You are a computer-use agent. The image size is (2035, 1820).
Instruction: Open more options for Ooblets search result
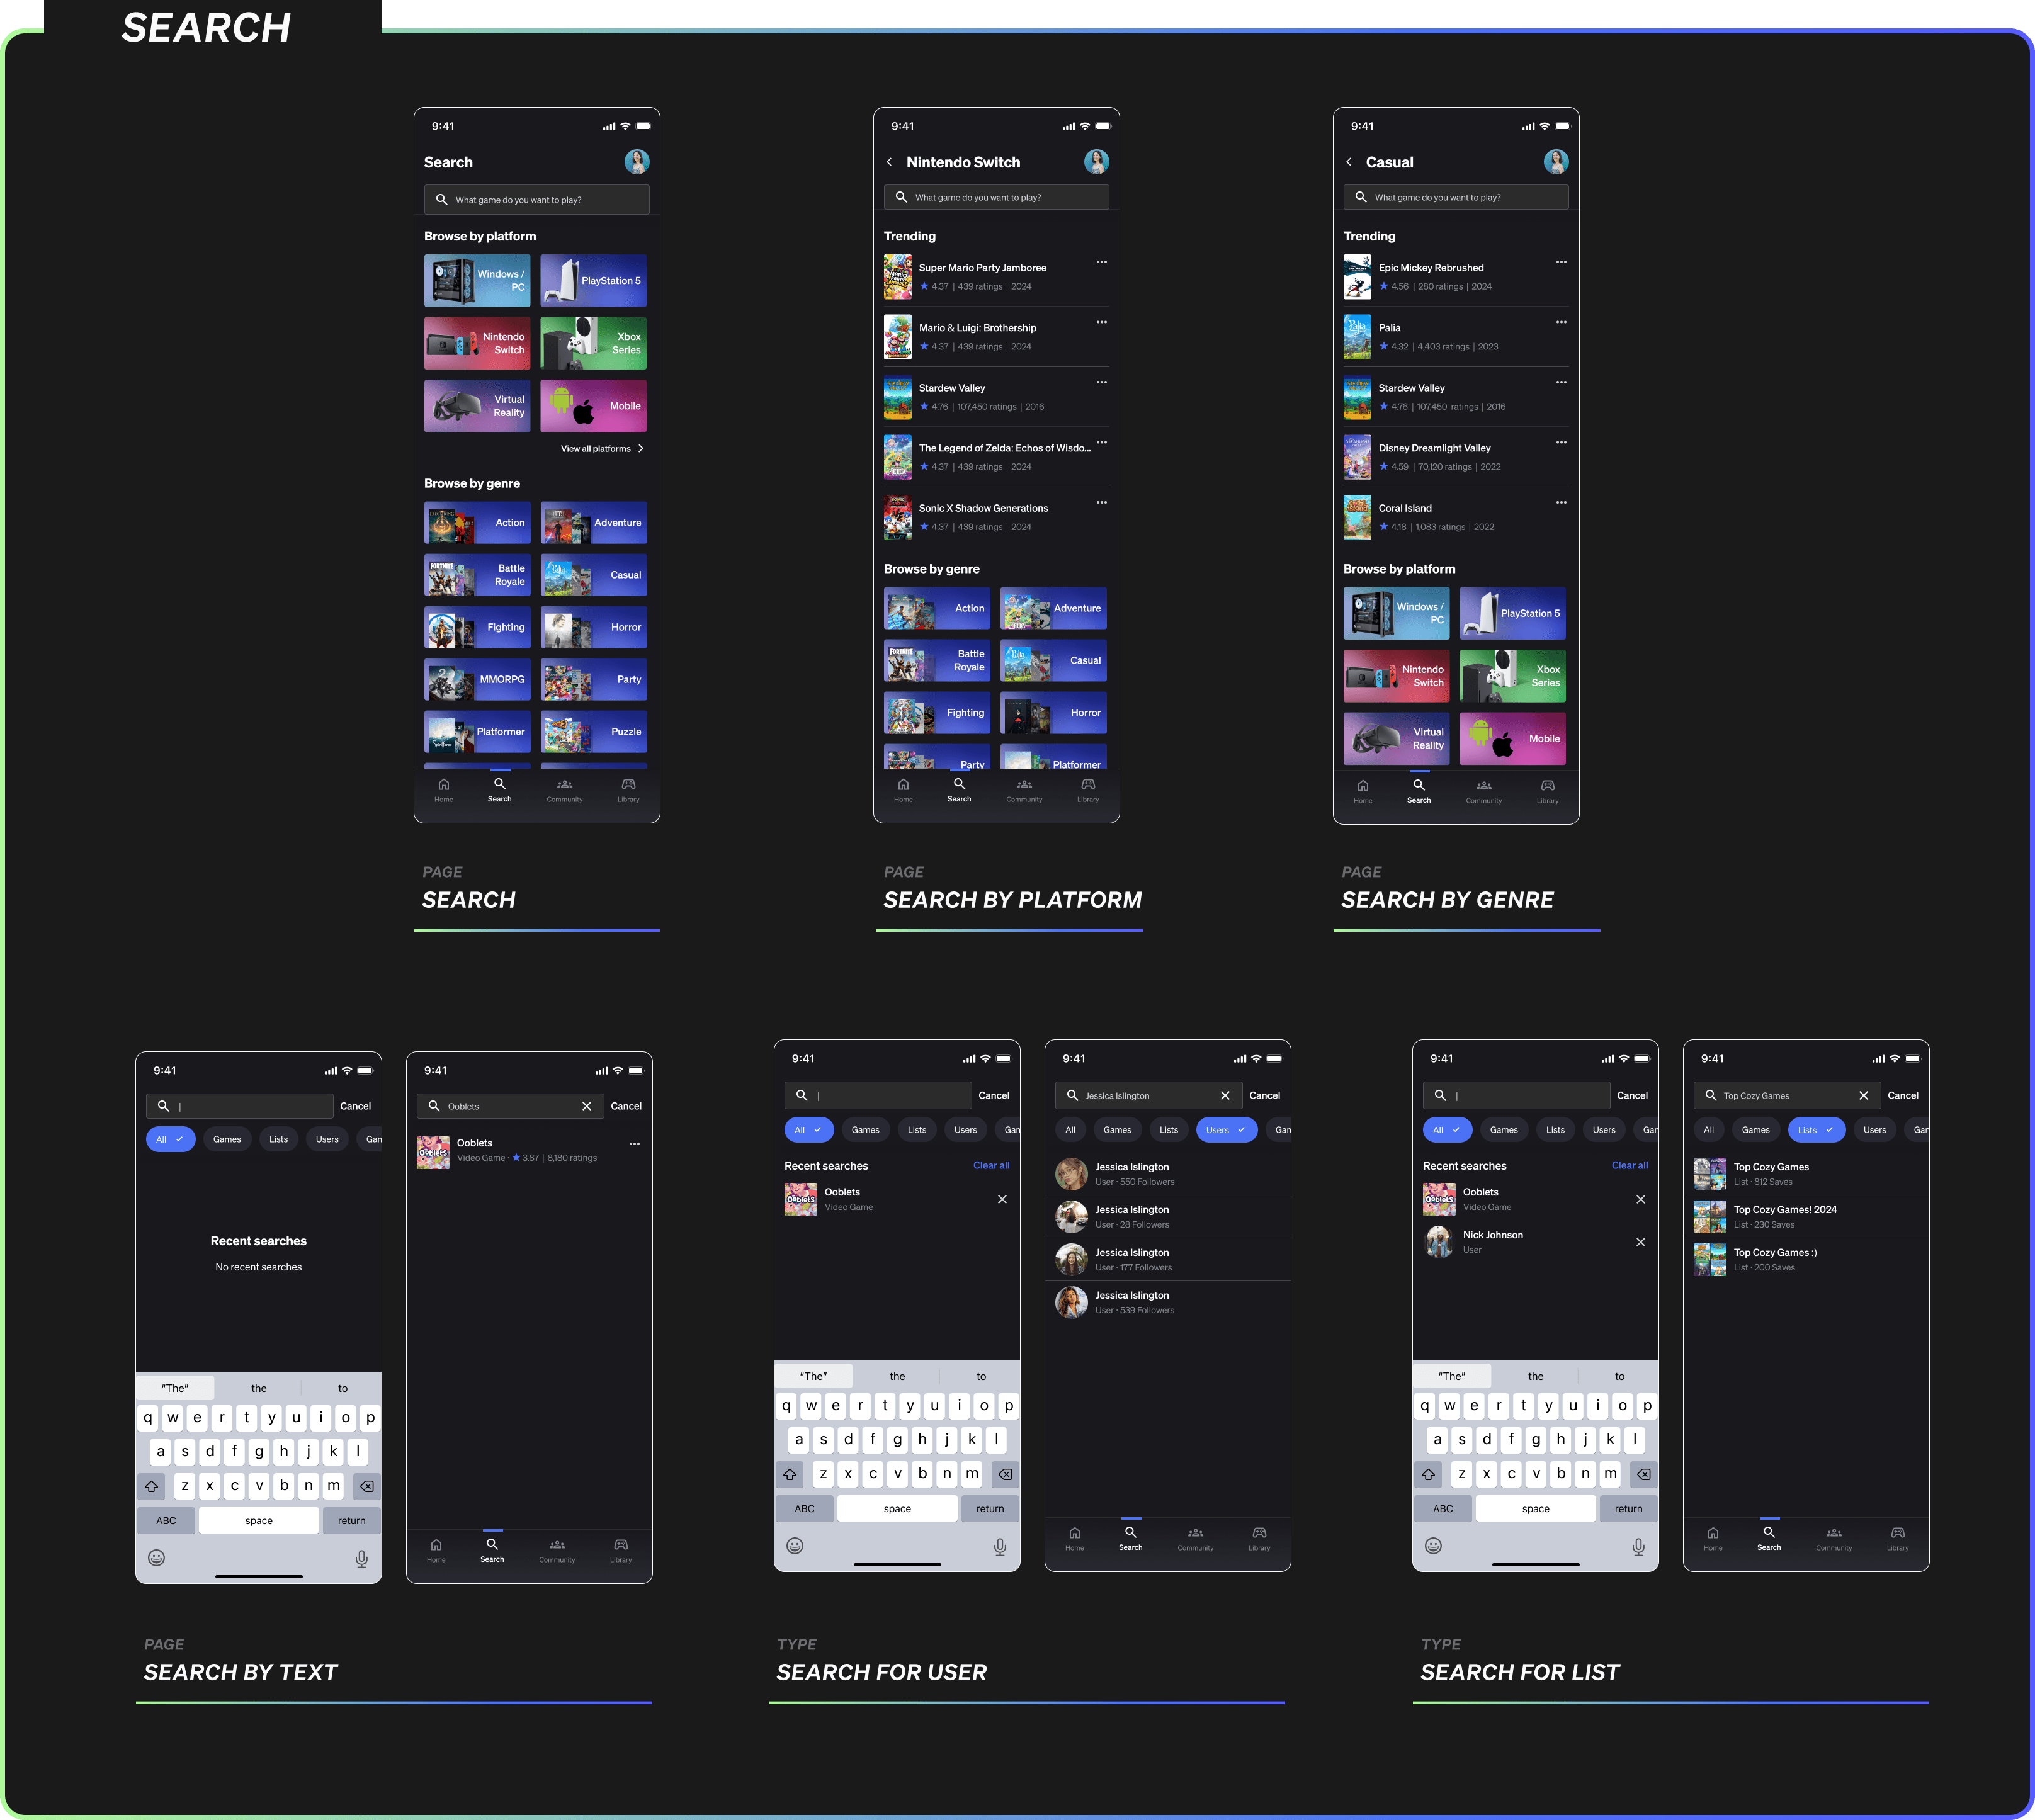click(x=634, y=1143)
